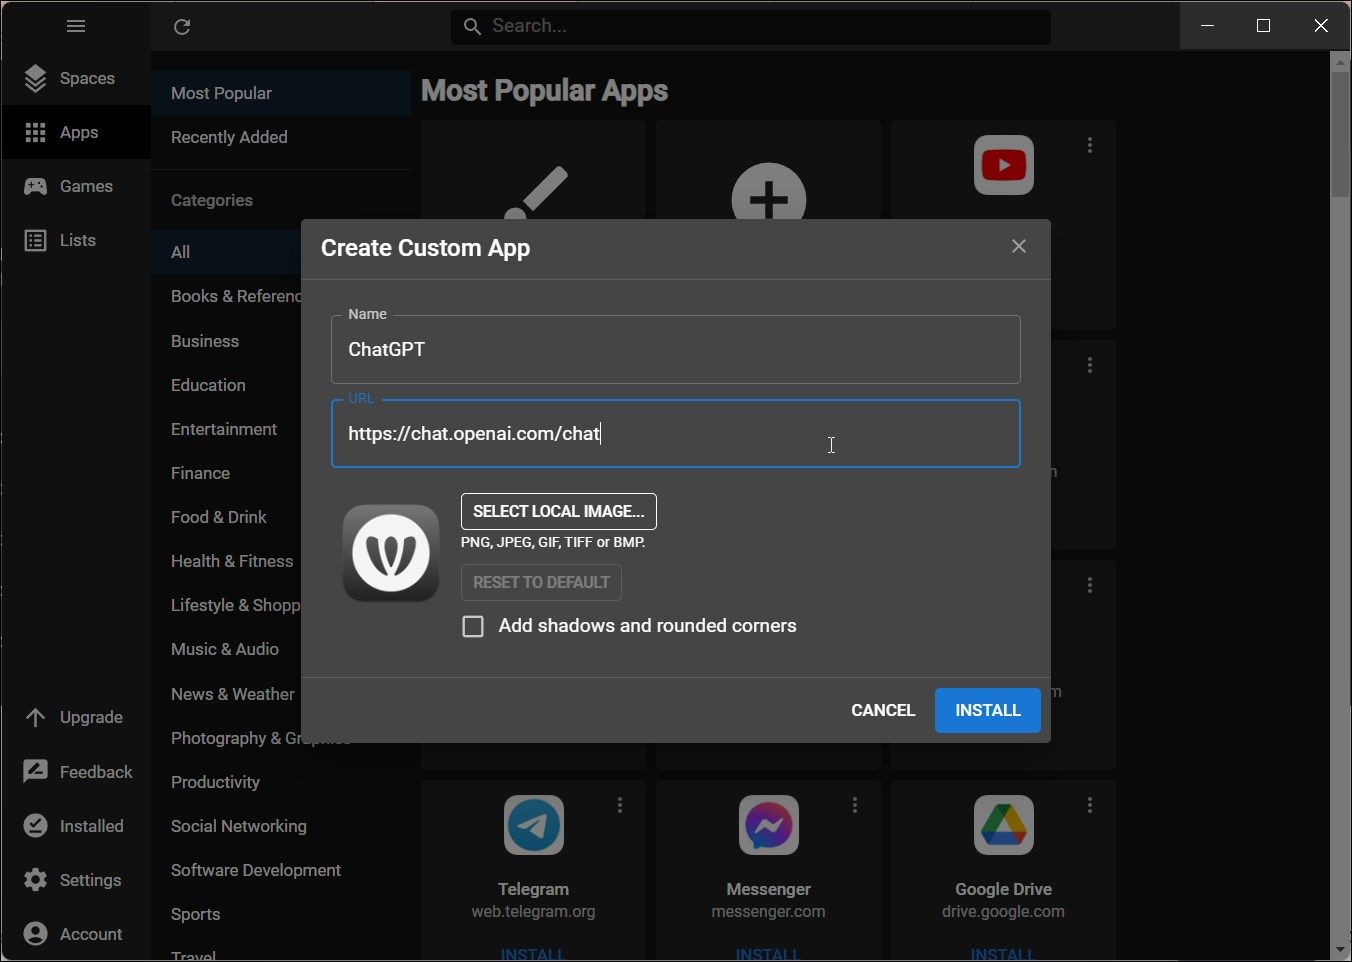Enable Add shadows and rounded corners
Screen dimensions: 1352x962
pyautogui.click(x=473, y=626)
